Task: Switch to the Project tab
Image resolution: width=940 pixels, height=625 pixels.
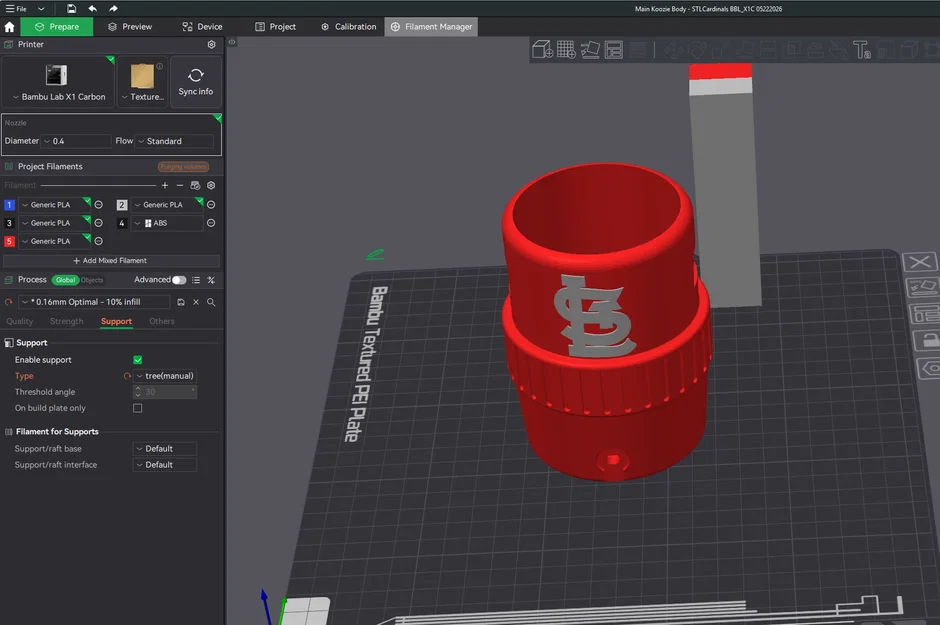Action: [x=276, y=27]
